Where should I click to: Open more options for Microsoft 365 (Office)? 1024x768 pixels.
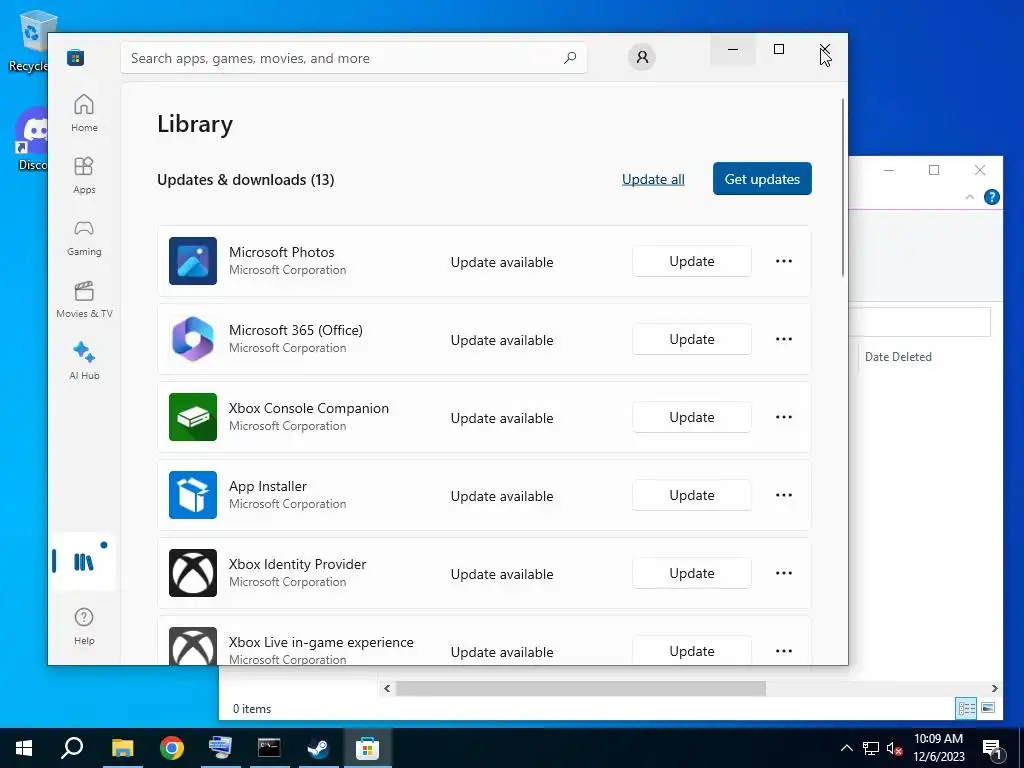784,339
